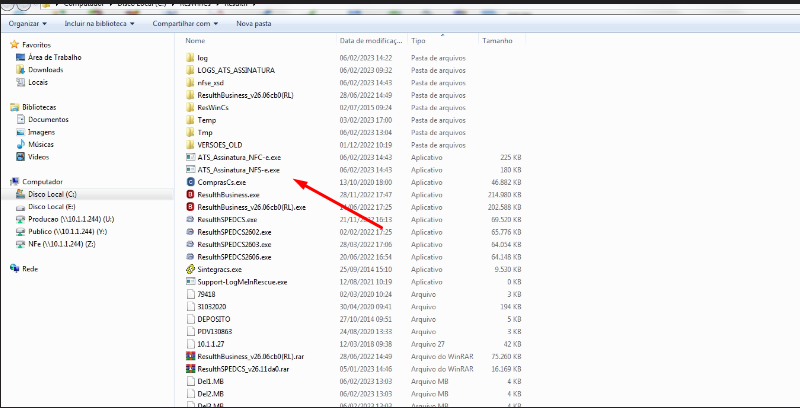Click the LOGS_ATS_ASSINATURA folder icon
Viewport: 800px width, 408px height.
click(190, 70)
